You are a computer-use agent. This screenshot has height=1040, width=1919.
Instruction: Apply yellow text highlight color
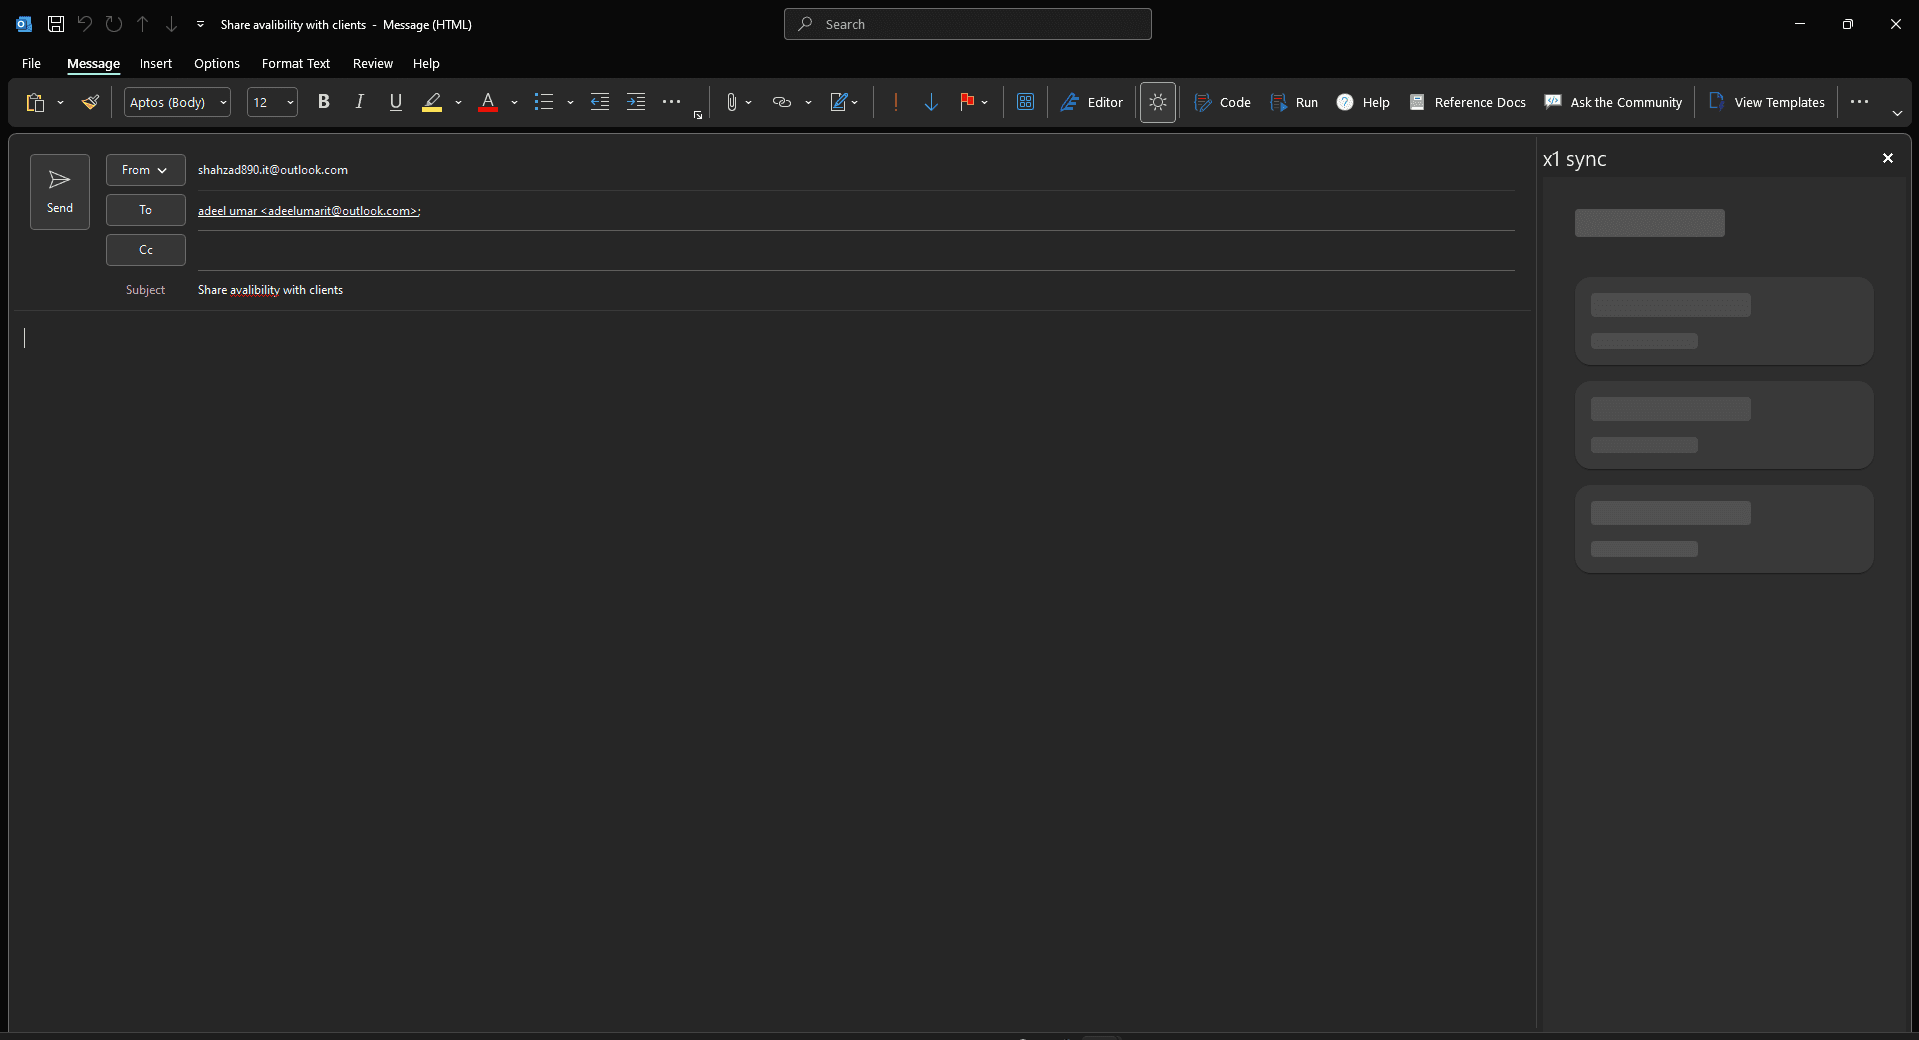click(432, 102)
